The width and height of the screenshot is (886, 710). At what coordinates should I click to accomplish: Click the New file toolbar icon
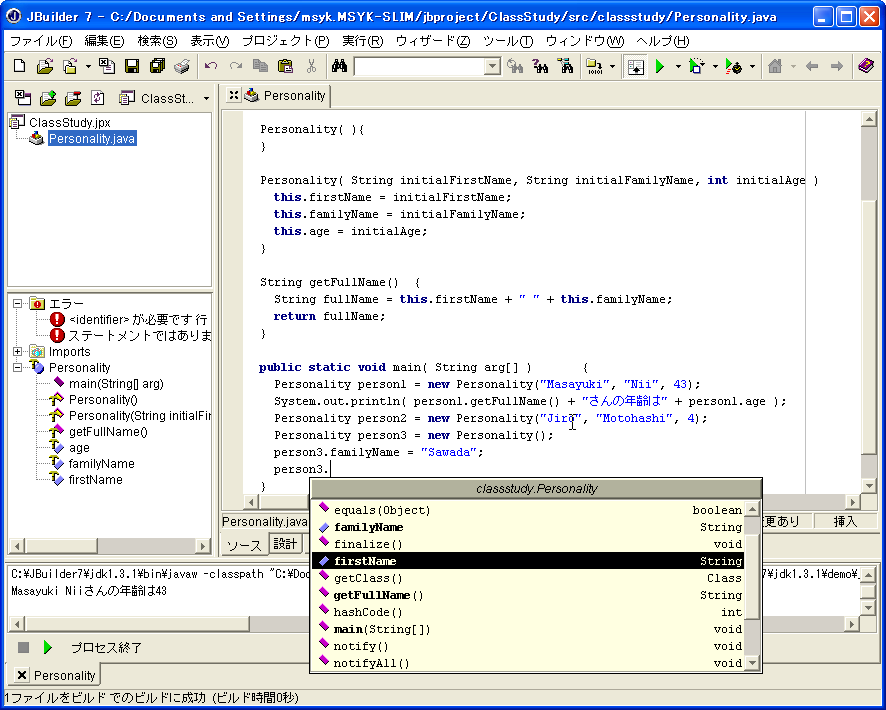(x=19, y=66)
